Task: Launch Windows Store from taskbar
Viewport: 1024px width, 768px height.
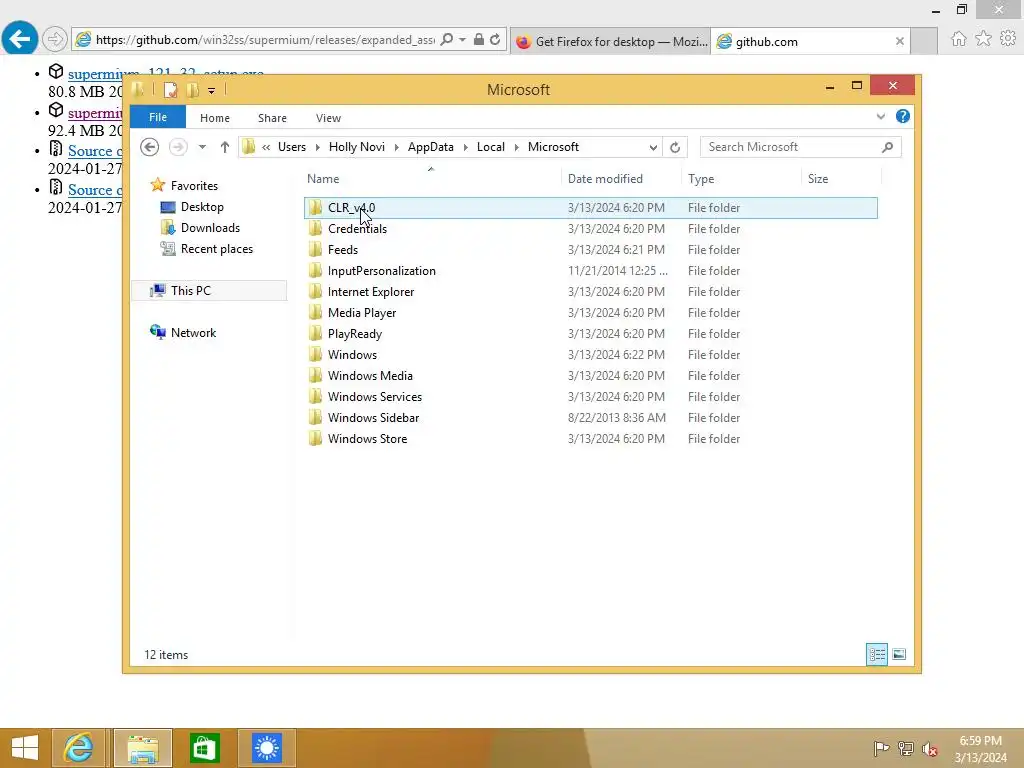Action: [x=204, y=748]
